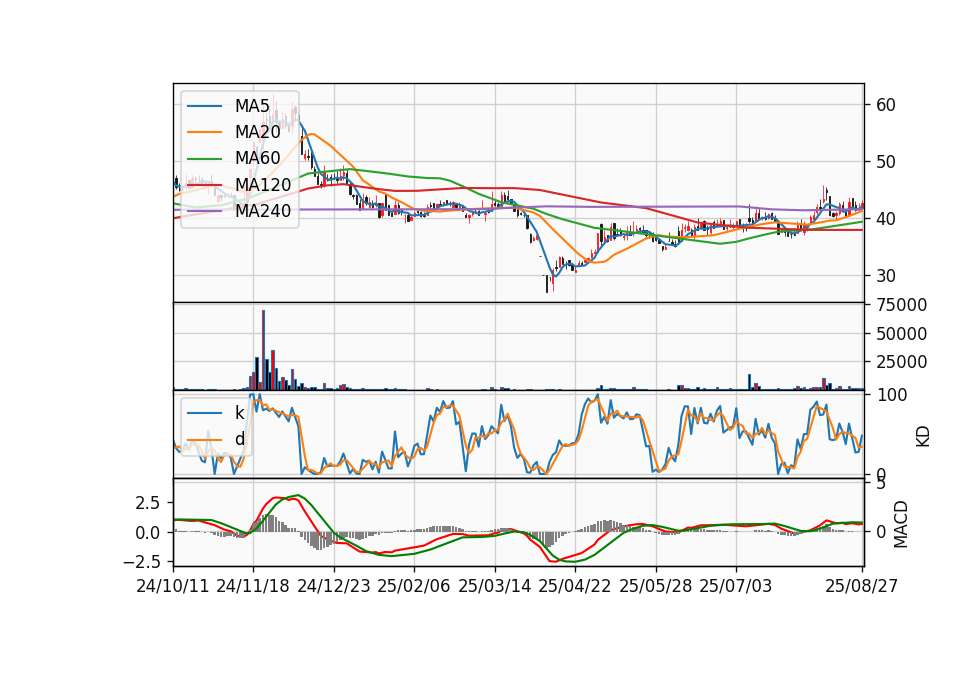Viewport: 960px width, 690px height.
Task: Click the price axis value 40
Action: point(885,219)
